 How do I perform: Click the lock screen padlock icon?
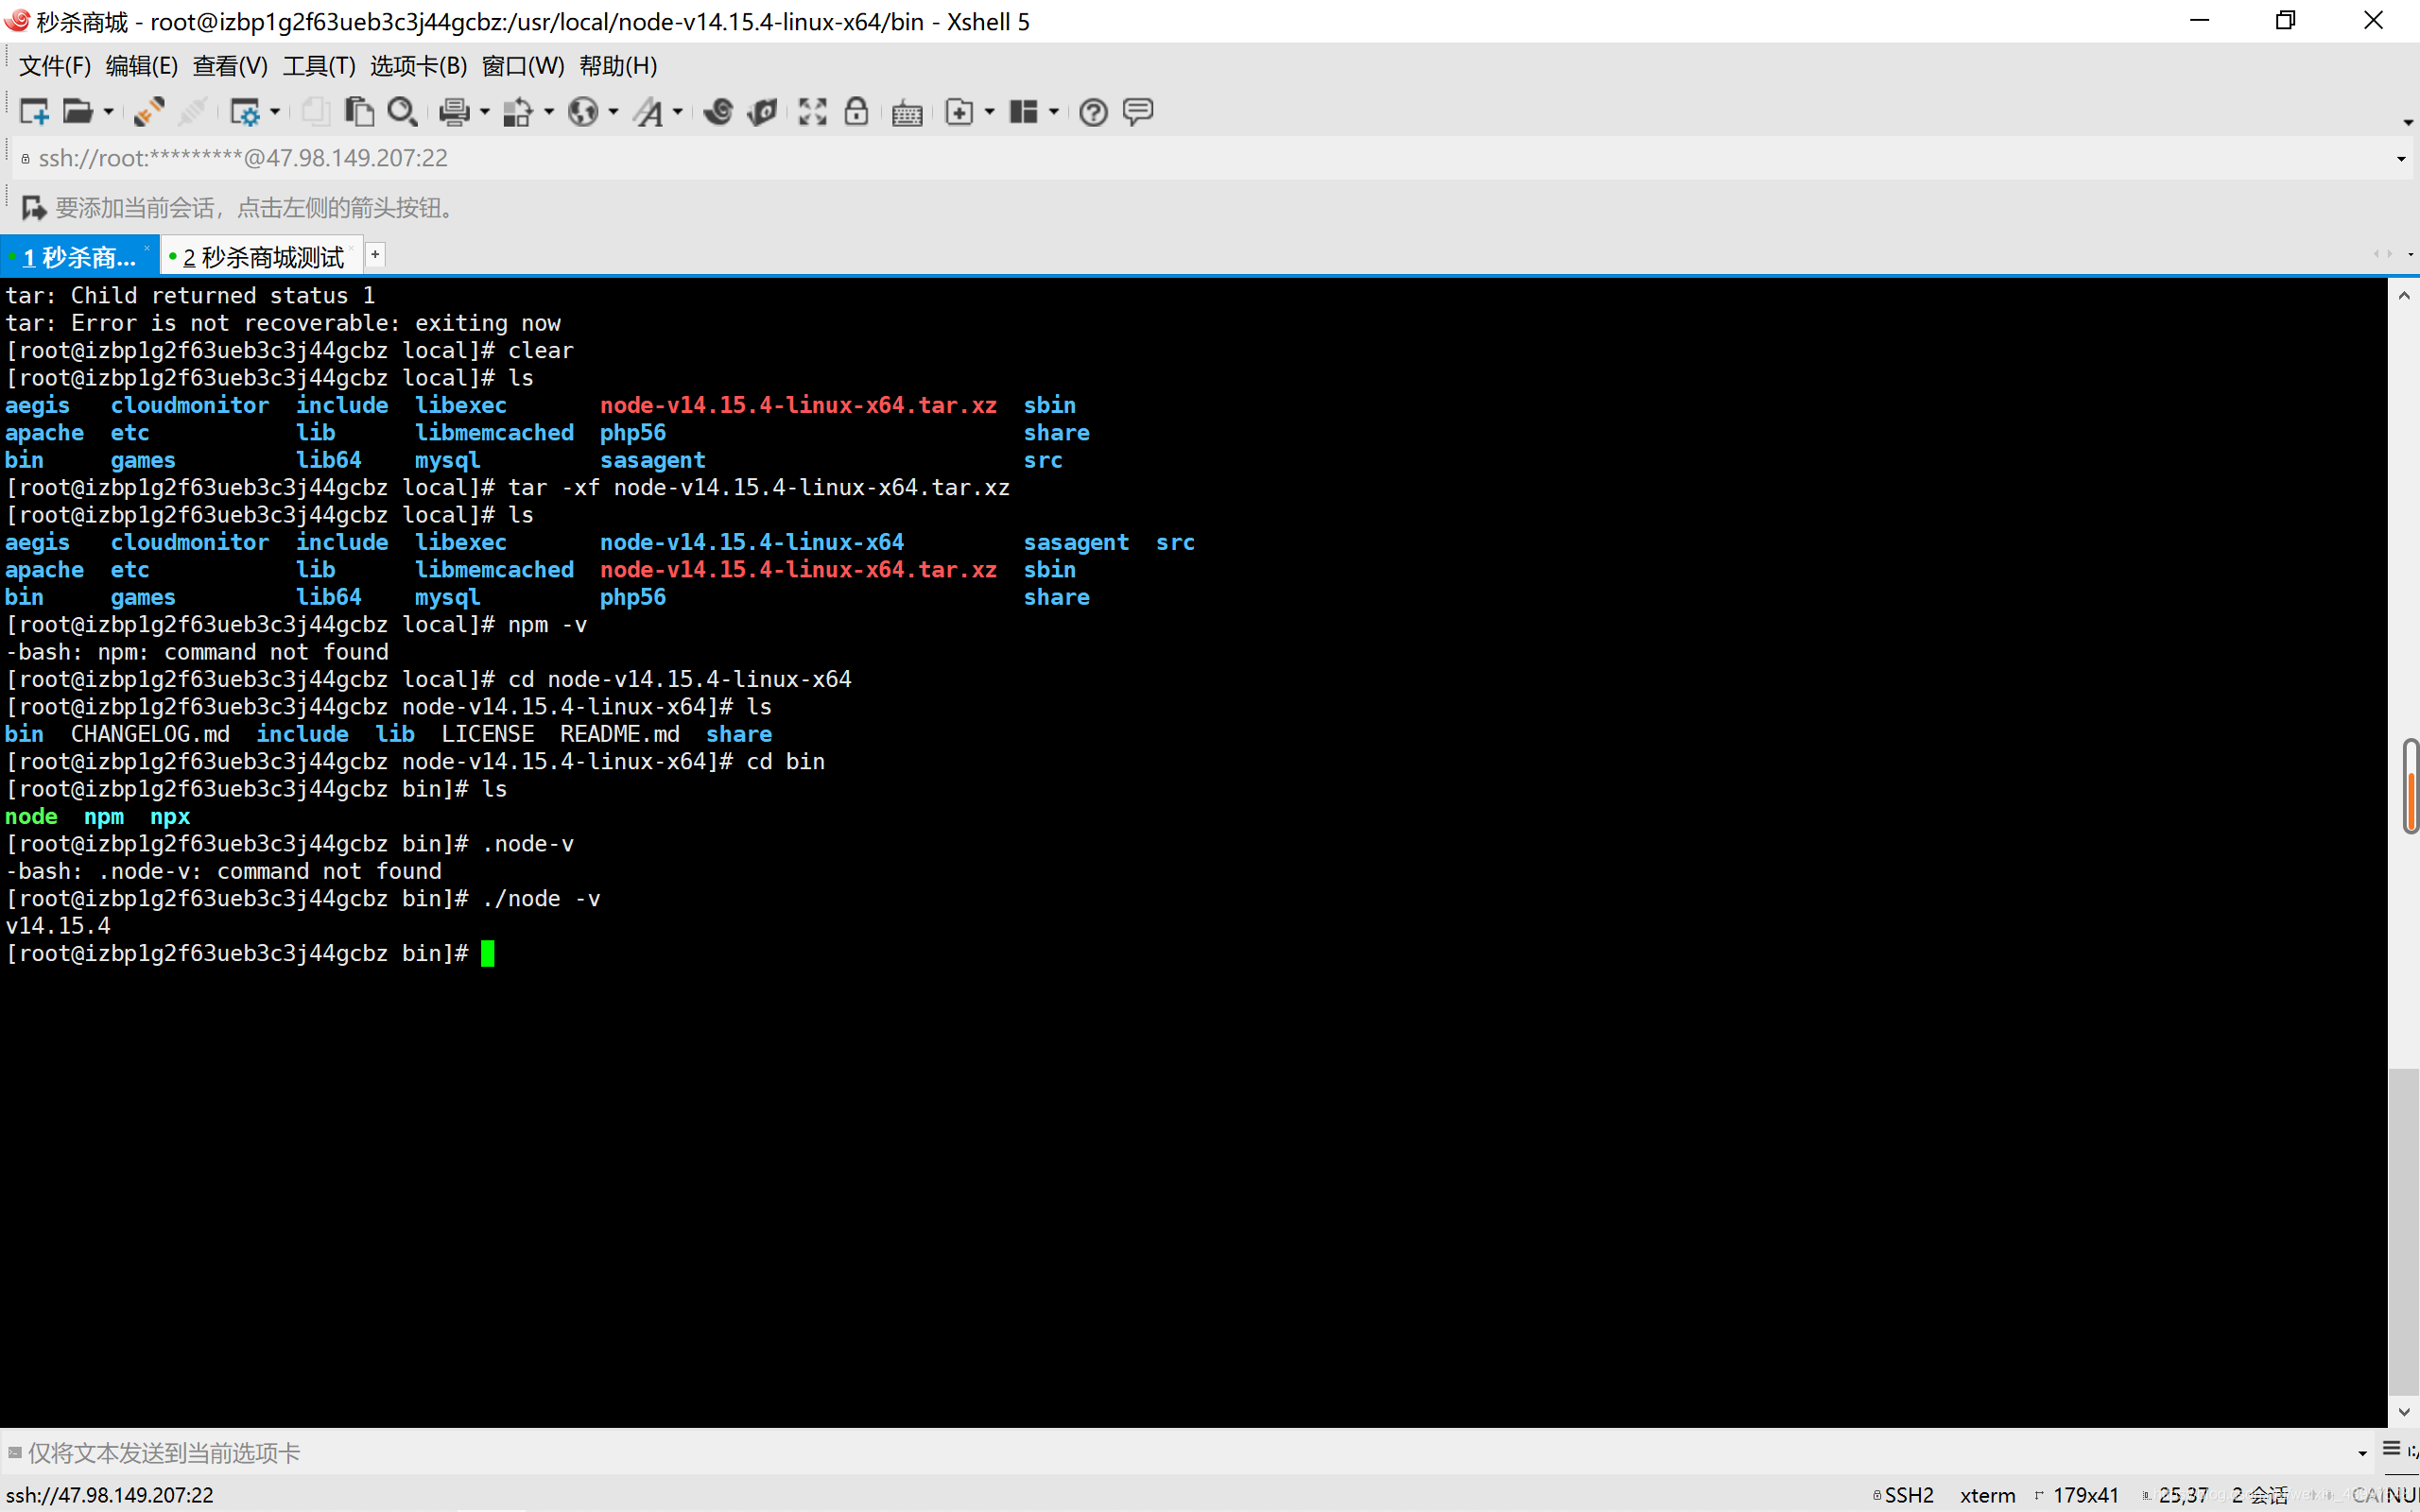point(856,112)
